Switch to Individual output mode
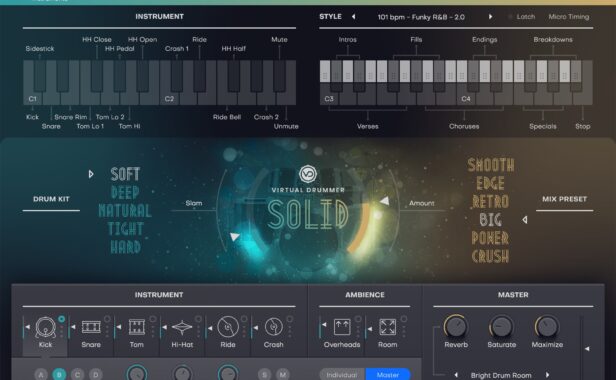This screenshot has width=616, height=380. (x=342, y=374)
